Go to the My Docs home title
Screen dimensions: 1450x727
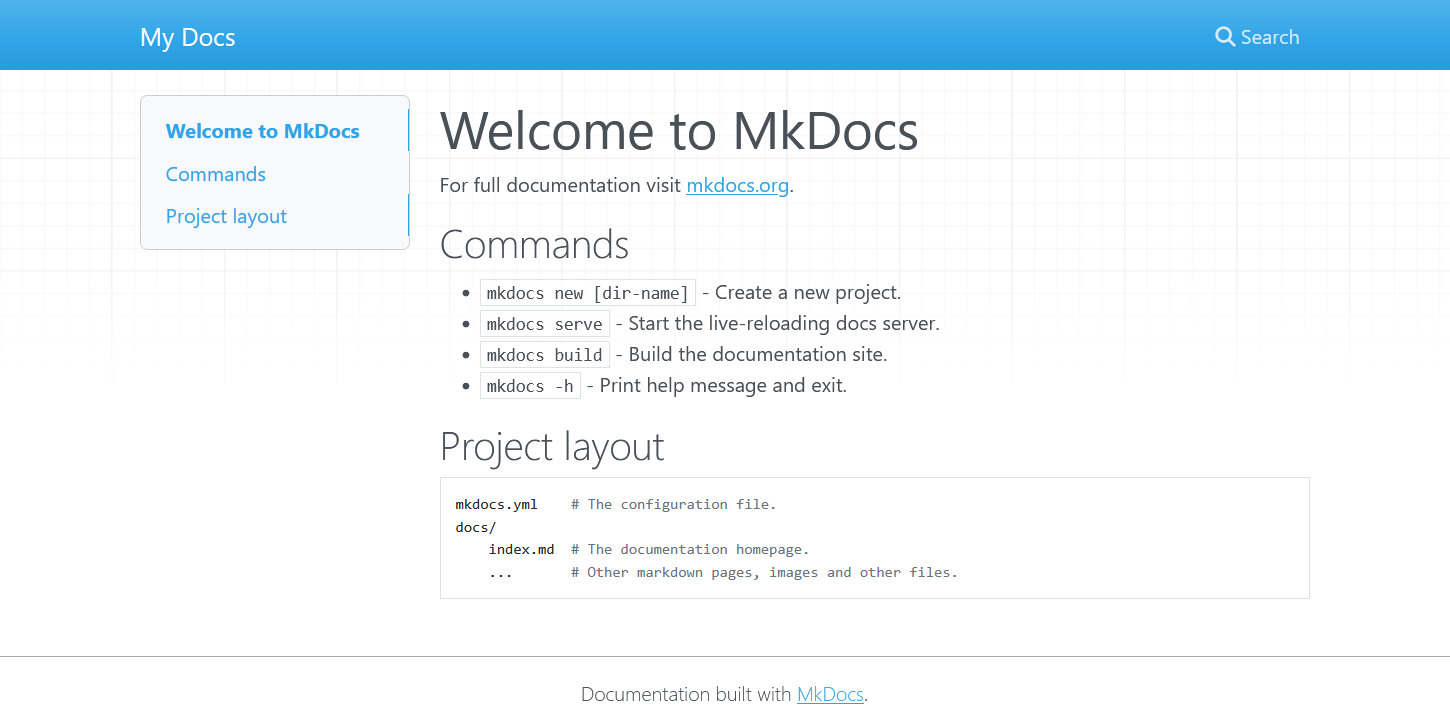click(188, 38)
